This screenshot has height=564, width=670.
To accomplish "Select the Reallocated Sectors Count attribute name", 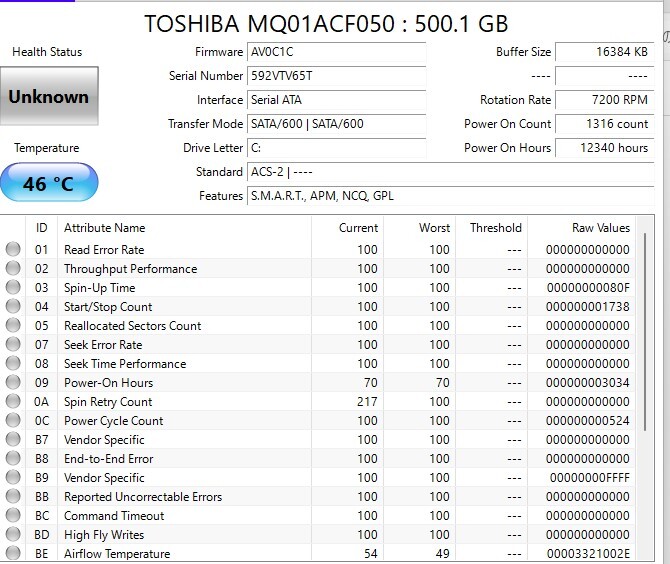I will point(132,326).
